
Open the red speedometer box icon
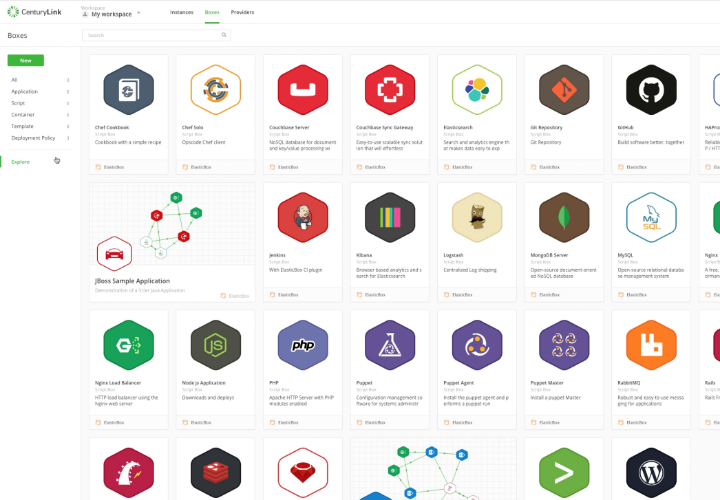pos(129,473)
